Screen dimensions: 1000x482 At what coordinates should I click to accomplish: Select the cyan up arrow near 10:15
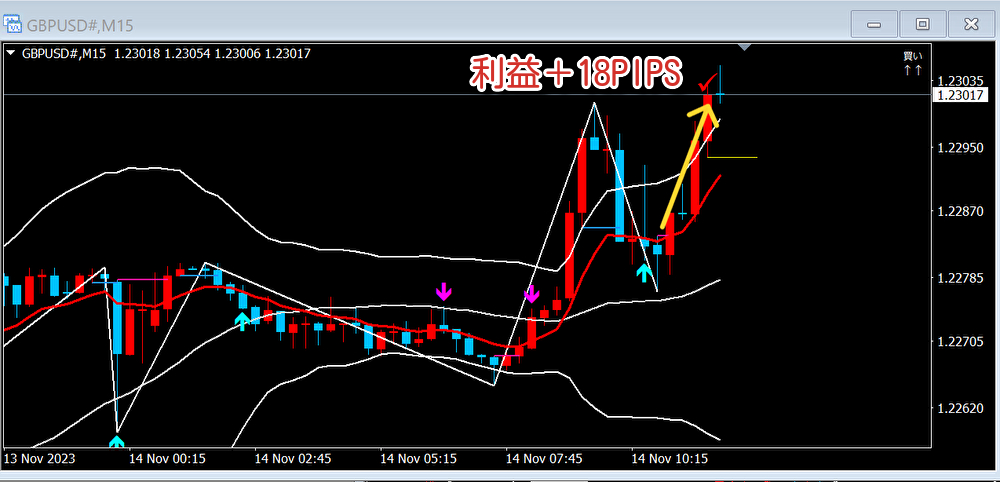(x=645, y=274)
